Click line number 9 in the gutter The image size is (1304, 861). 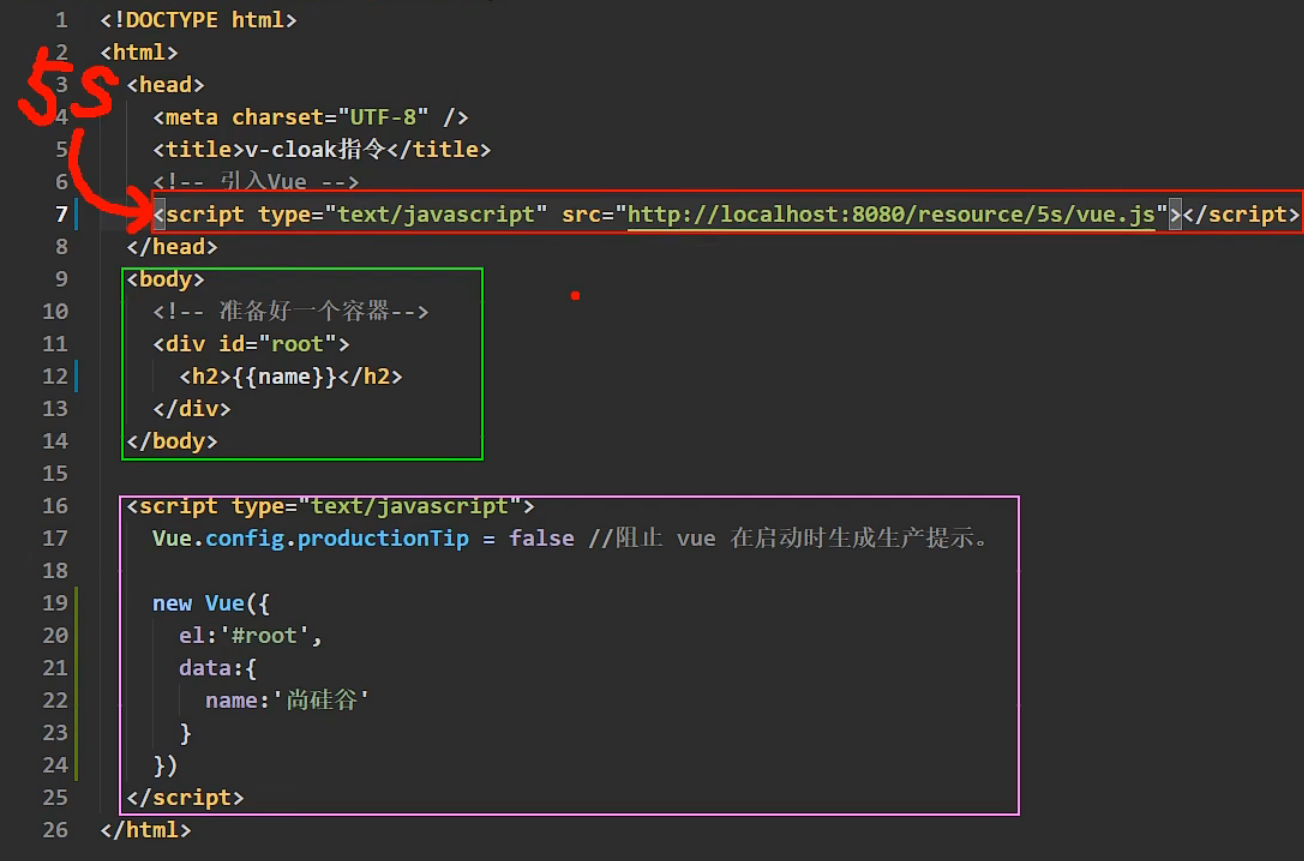pos(62,279)
